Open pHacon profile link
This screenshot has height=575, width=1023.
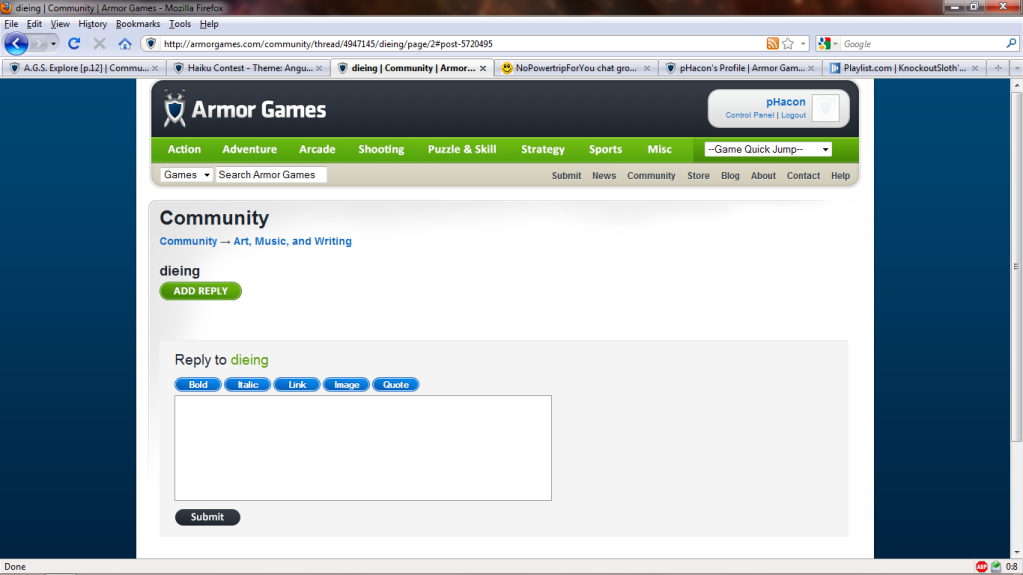coord(786,102)
